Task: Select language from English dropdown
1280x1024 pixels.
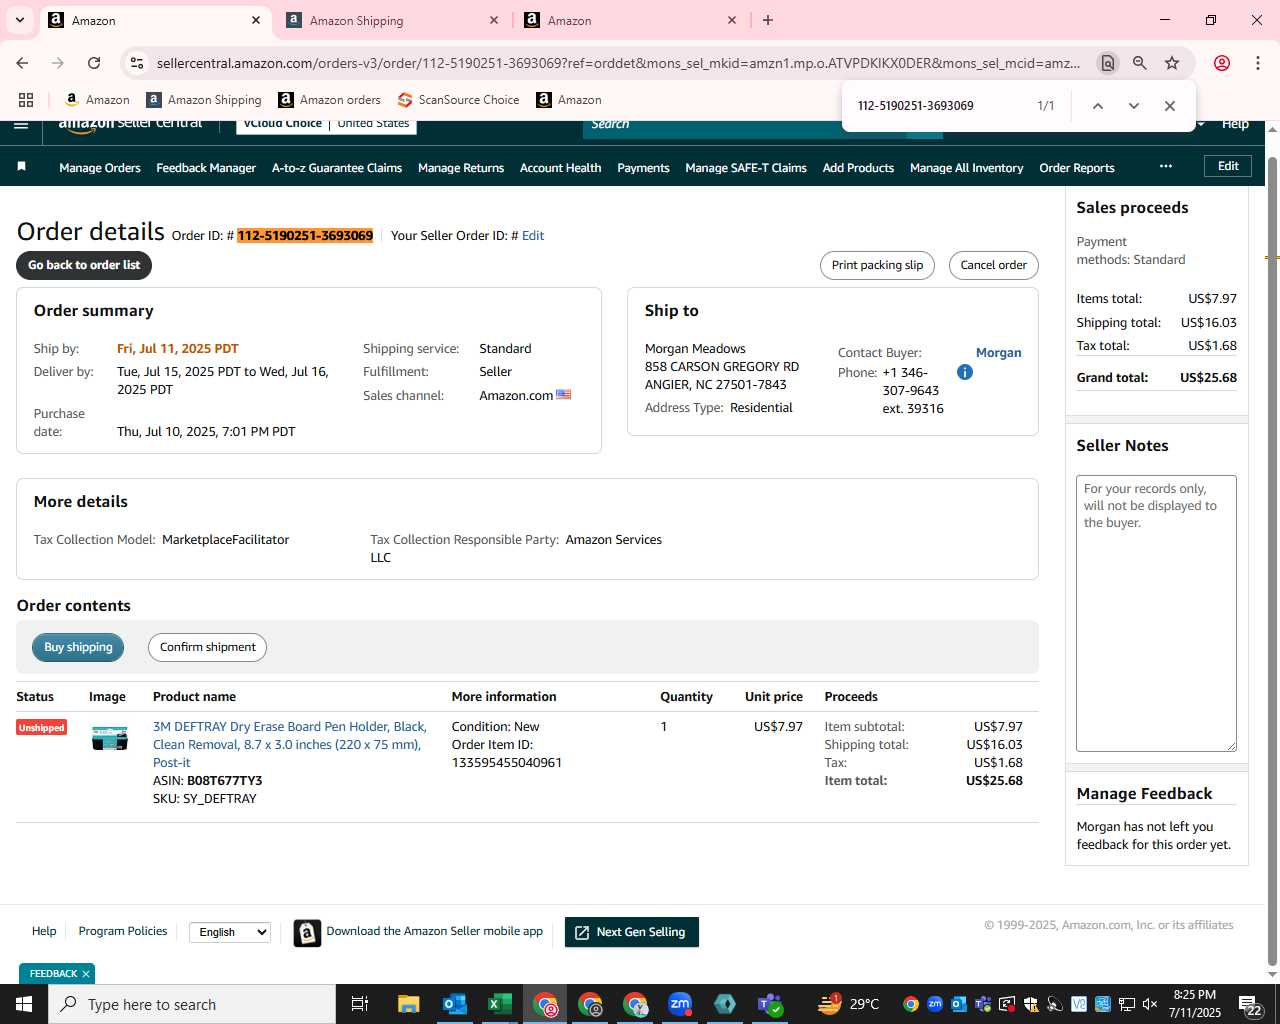Action: [x=230, y=932]
